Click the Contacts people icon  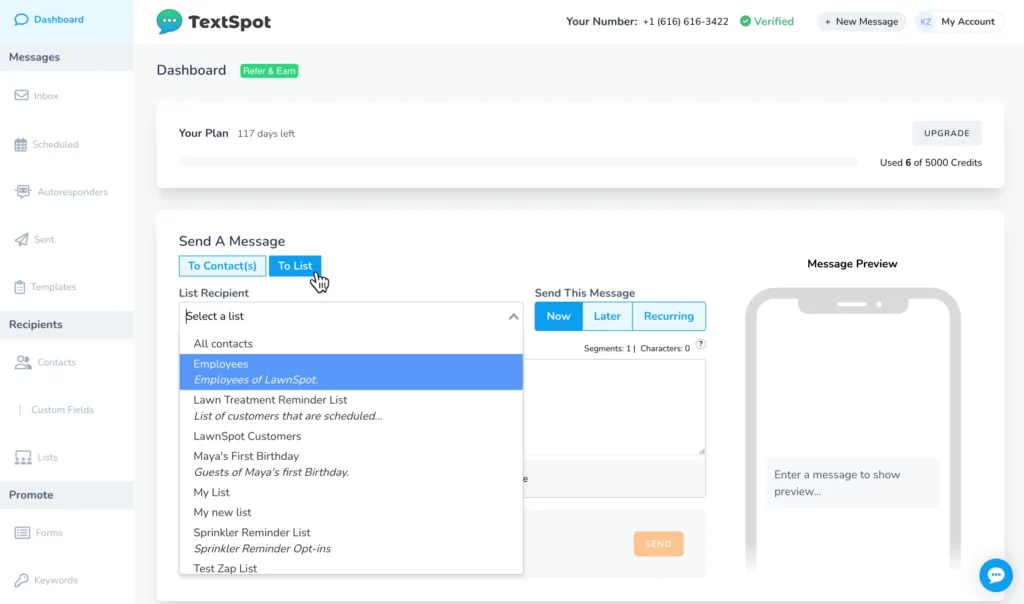click(x=23, y=362)
